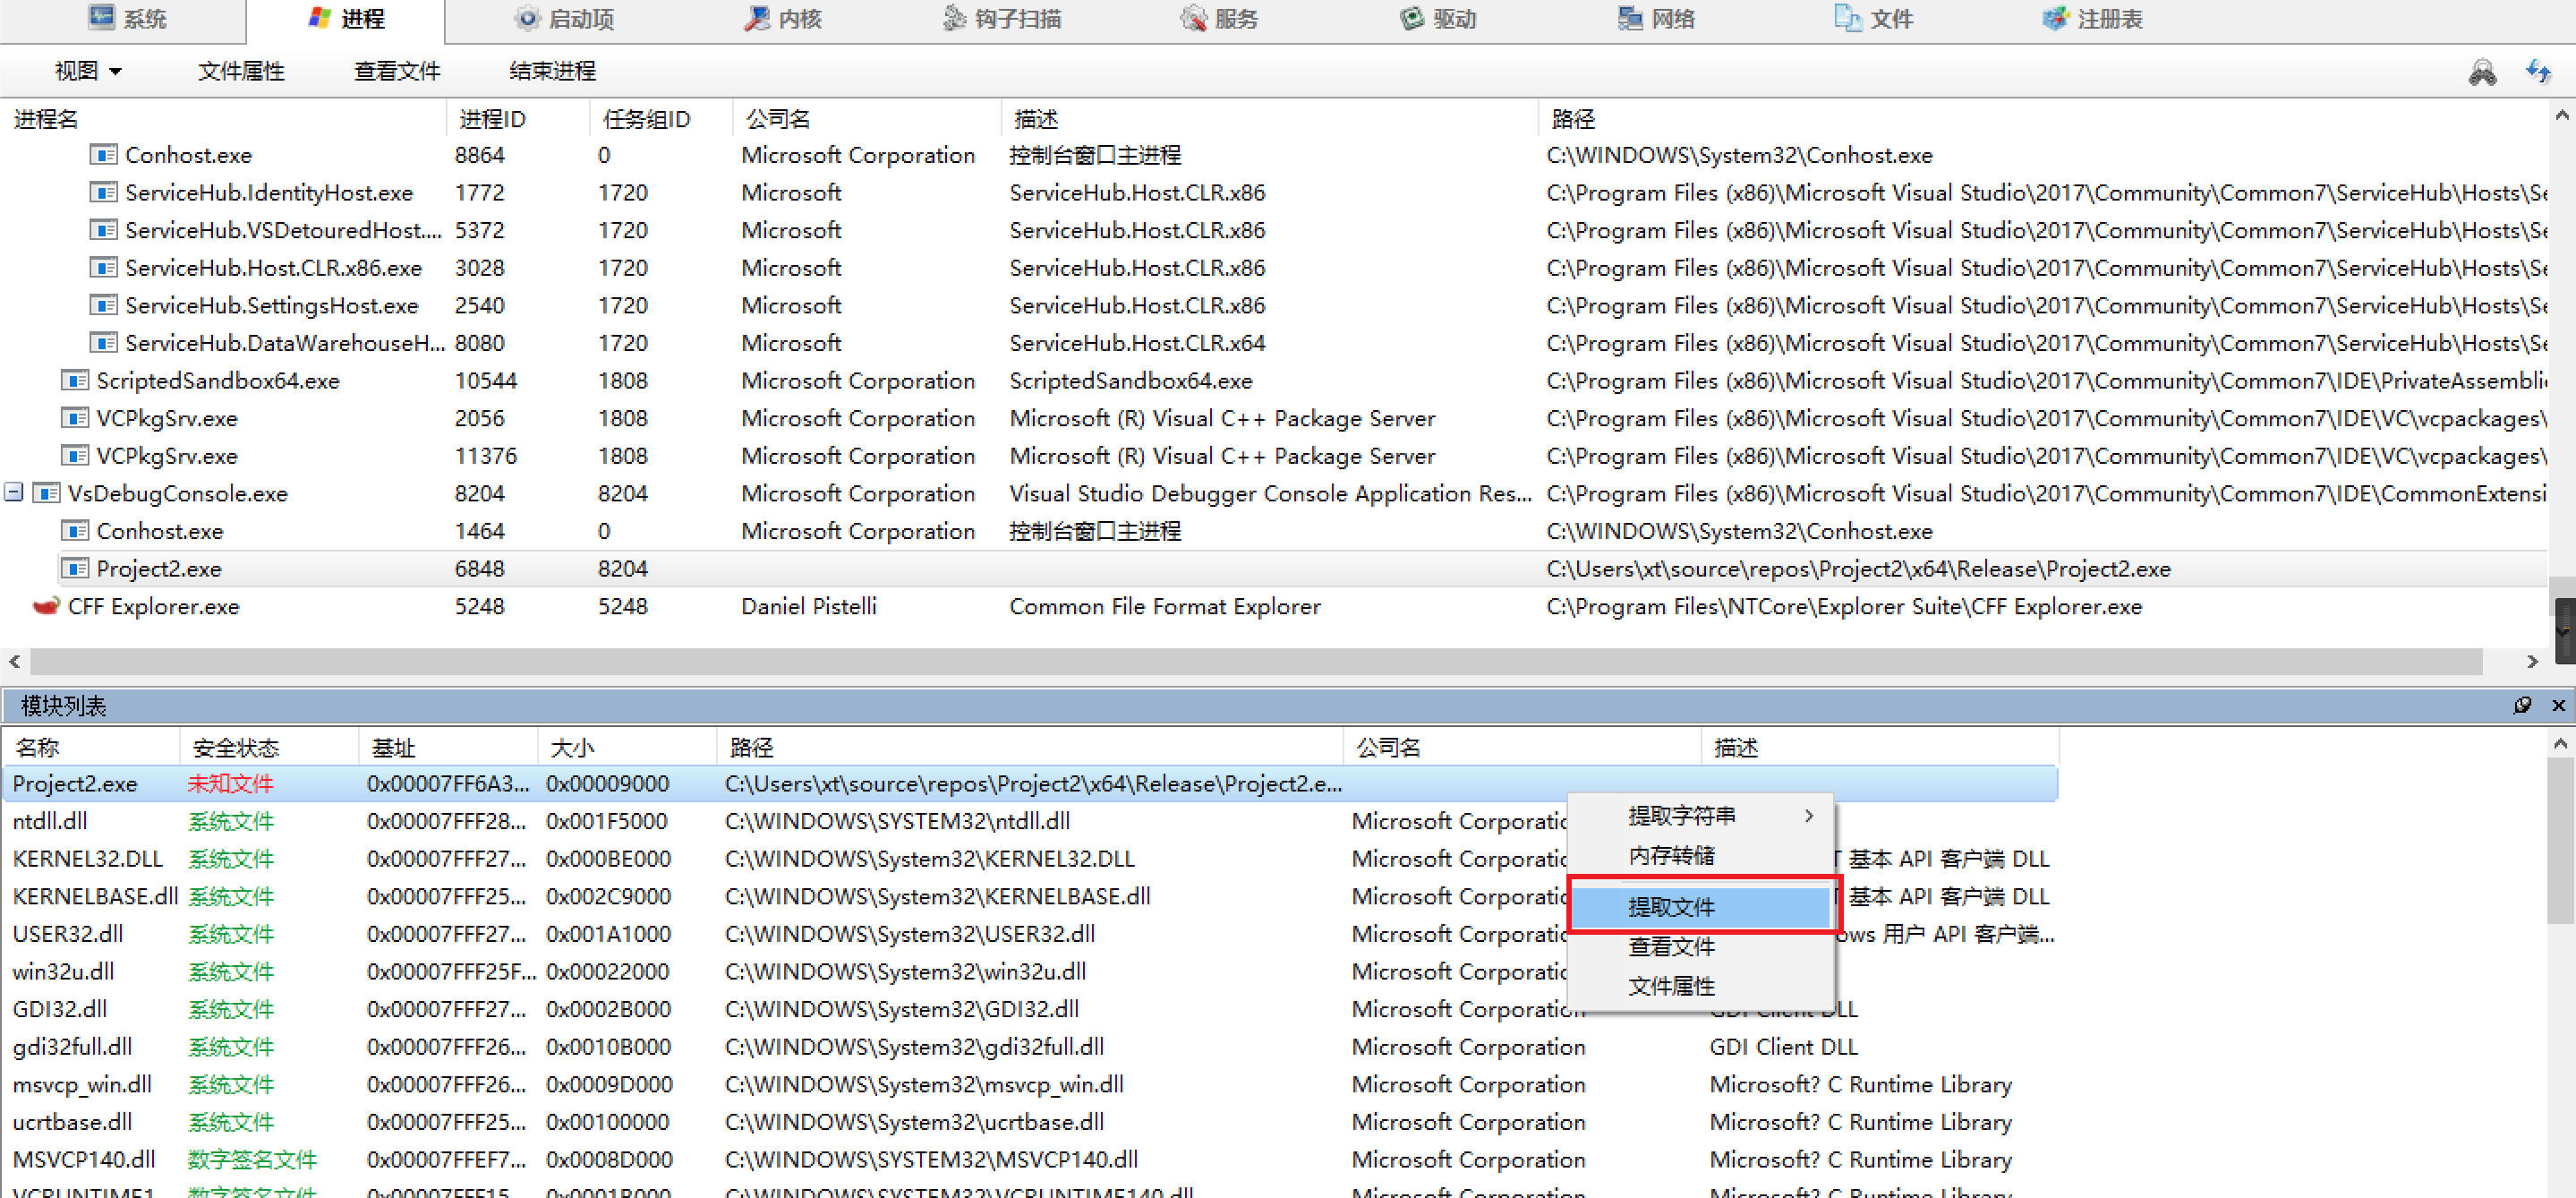Select the msvcp_win.dll module row
2576x1198 pixels.
[1030, 1084]
